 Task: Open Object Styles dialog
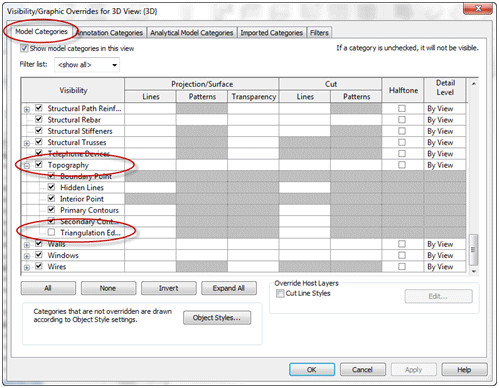click(x=217, y=318)
